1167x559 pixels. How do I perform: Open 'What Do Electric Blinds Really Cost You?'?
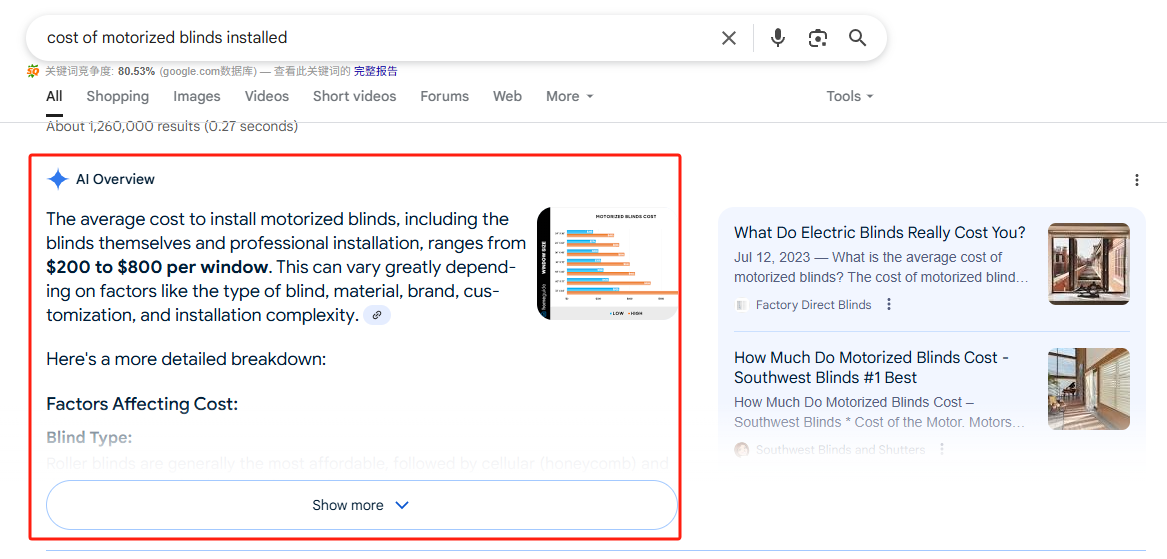(880, 232)
